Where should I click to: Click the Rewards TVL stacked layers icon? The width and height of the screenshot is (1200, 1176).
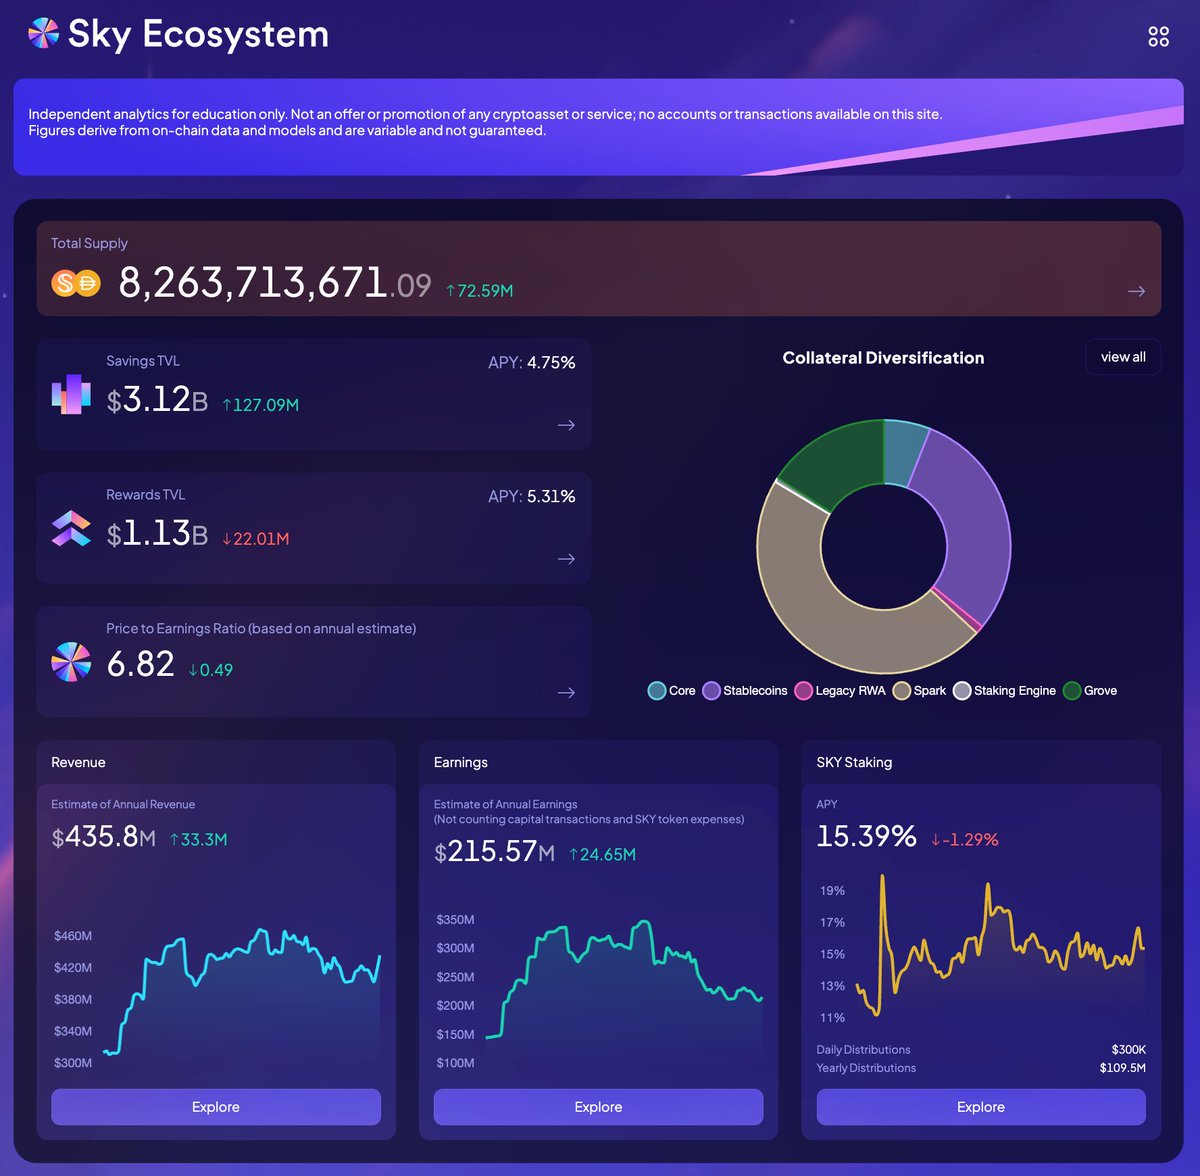tap(71, 529)
